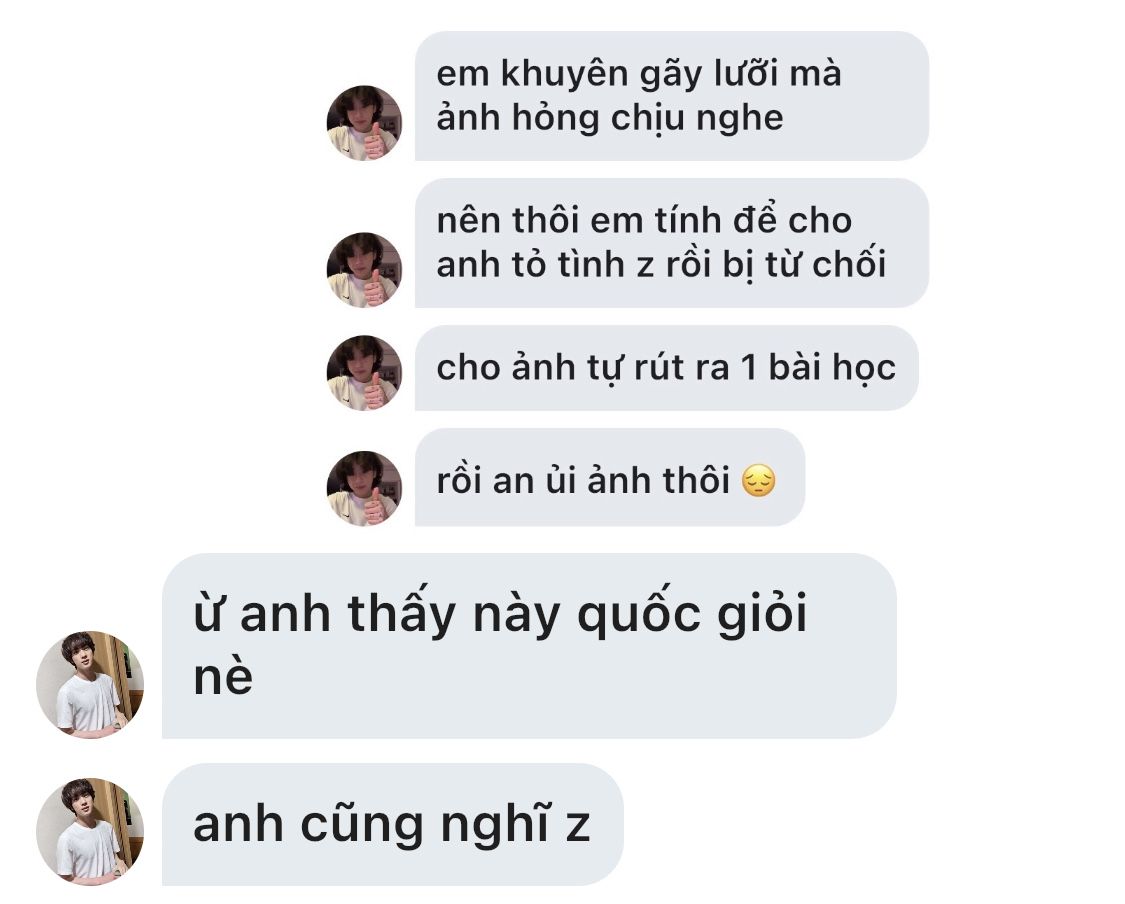Open the white t-shirt avatar beside "ừ anh thấy này"
This screenshot has height=904, width=1125.
90,684
